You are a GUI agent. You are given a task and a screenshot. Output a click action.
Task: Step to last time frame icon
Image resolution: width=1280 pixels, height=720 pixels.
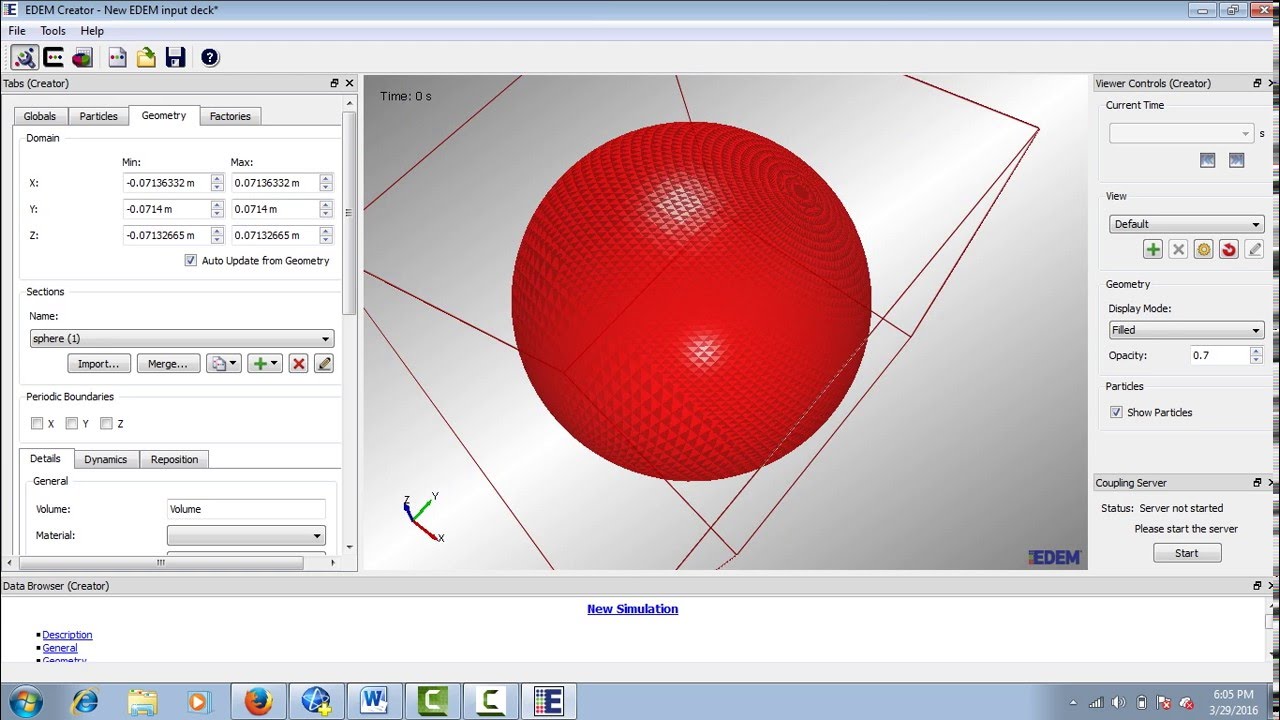[1236, 160]
